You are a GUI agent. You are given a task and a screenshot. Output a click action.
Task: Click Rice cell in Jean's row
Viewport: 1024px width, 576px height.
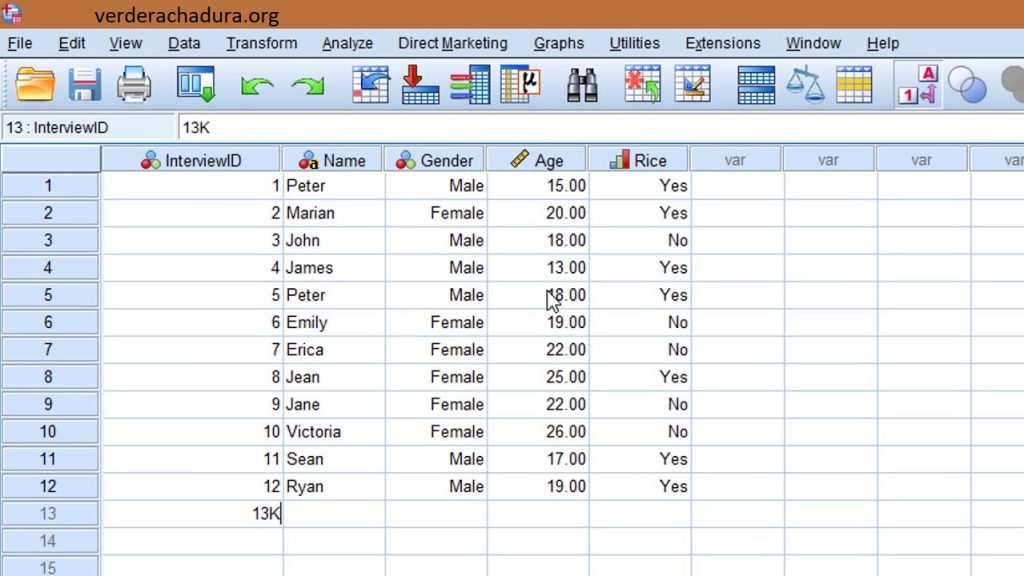tap(639, 377)
